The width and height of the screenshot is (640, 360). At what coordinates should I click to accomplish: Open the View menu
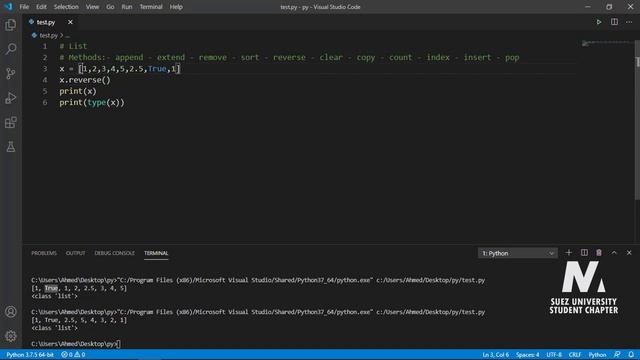click(92, 7)
